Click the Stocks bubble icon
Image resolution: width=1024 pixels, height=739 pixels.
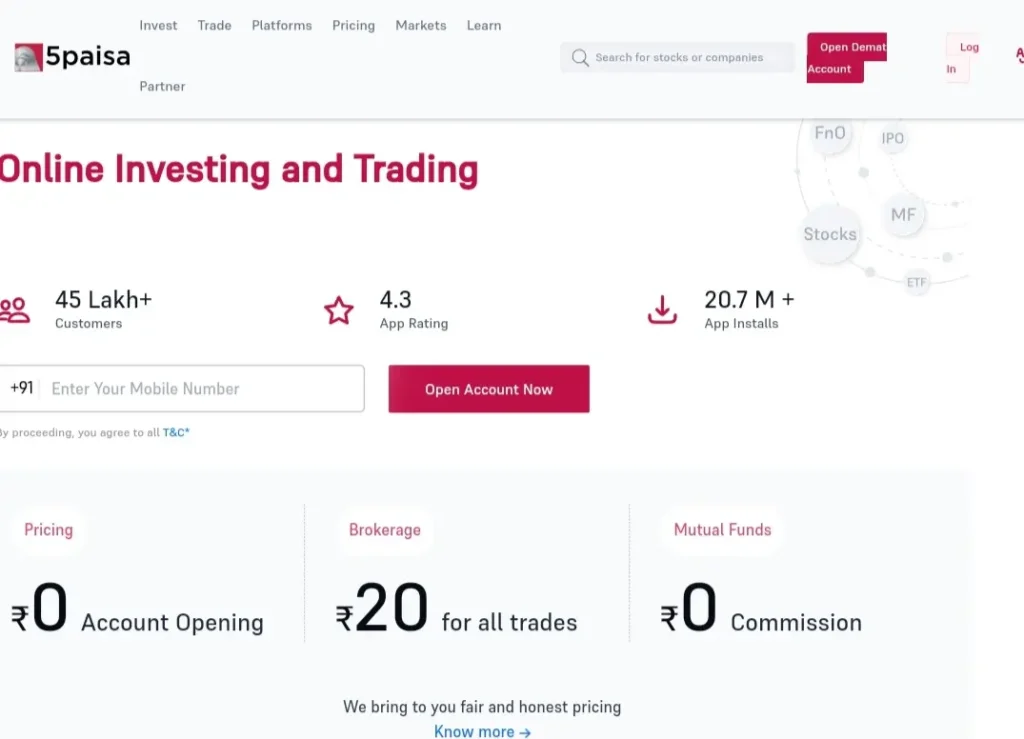(x=830, y=235)
